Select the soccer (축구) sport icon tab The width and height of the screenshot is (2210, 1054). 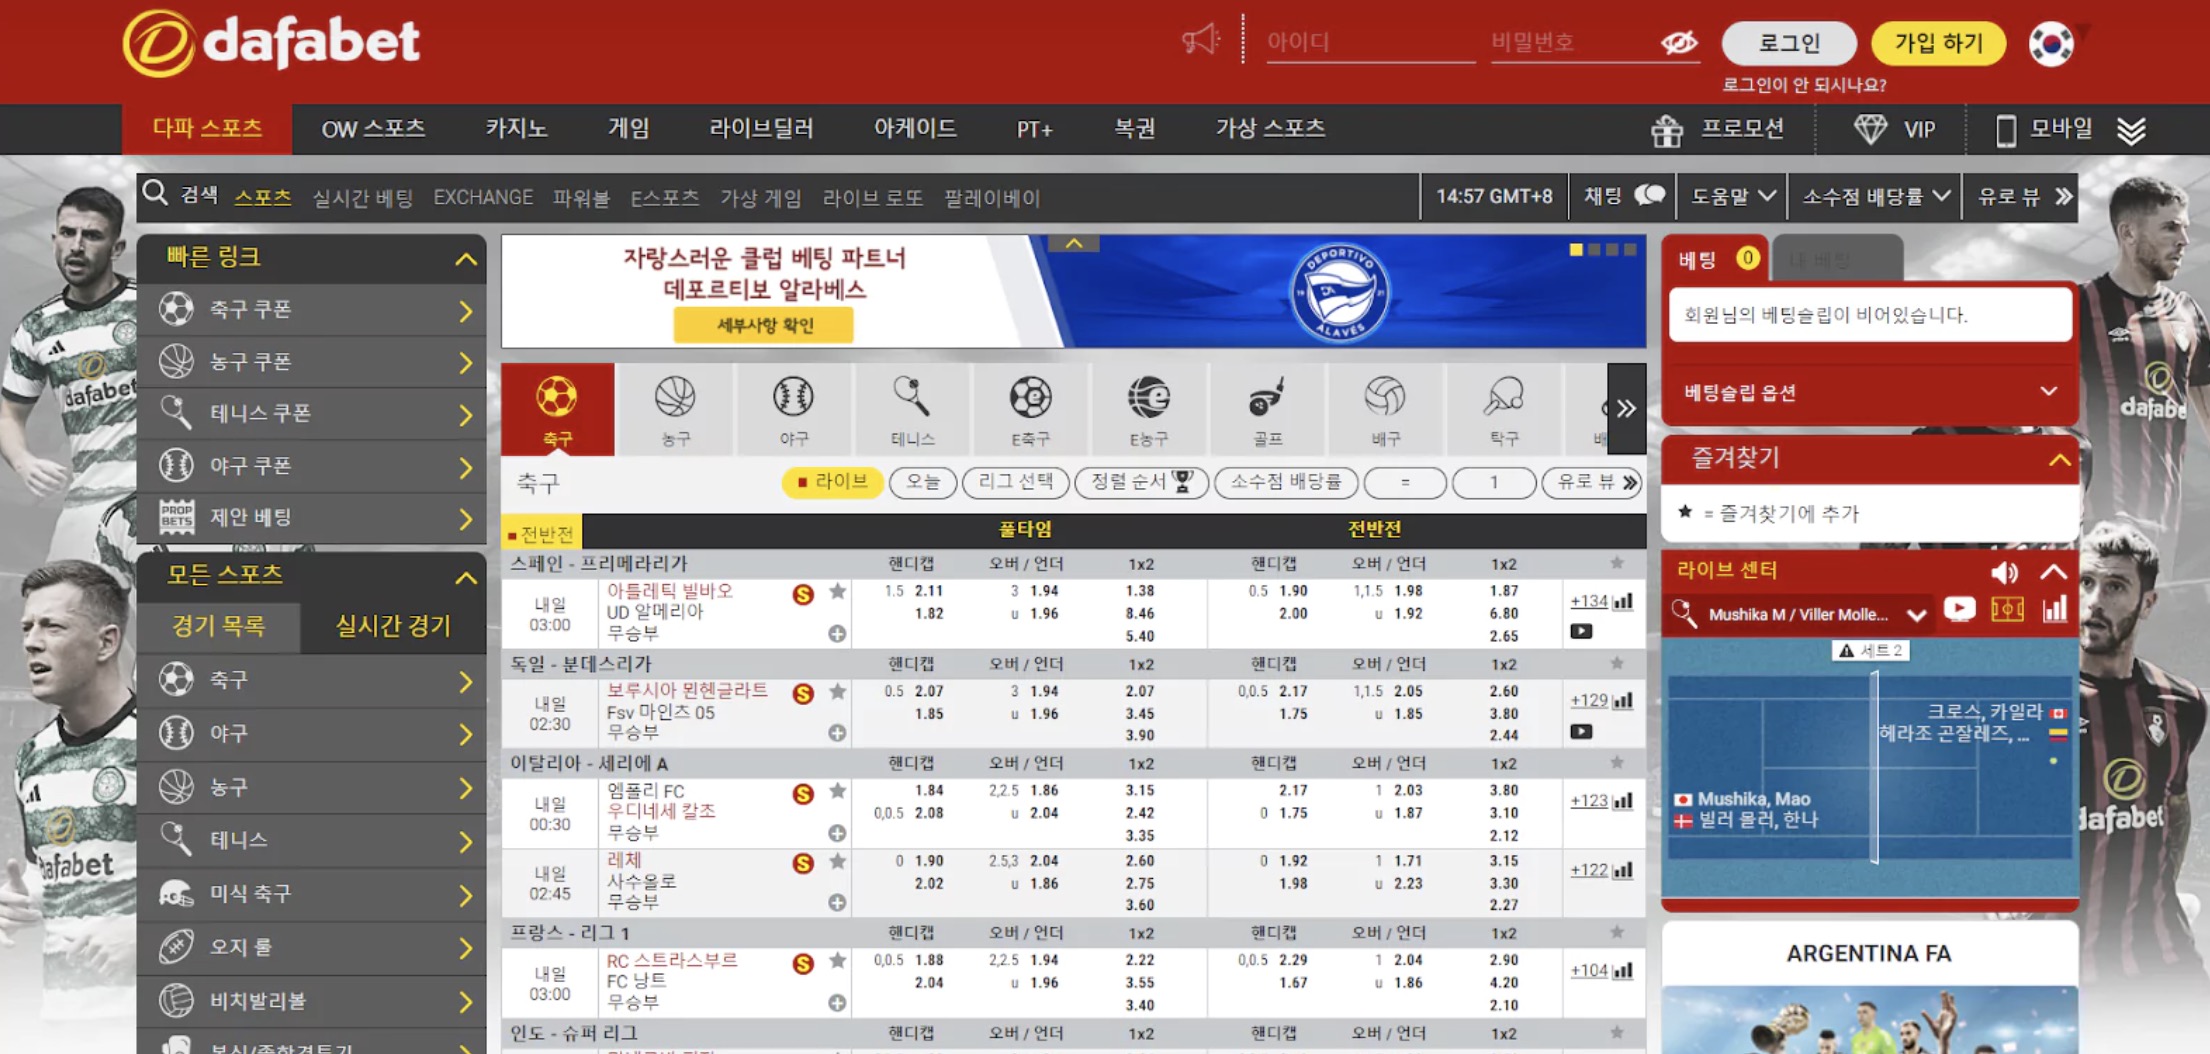557,409
